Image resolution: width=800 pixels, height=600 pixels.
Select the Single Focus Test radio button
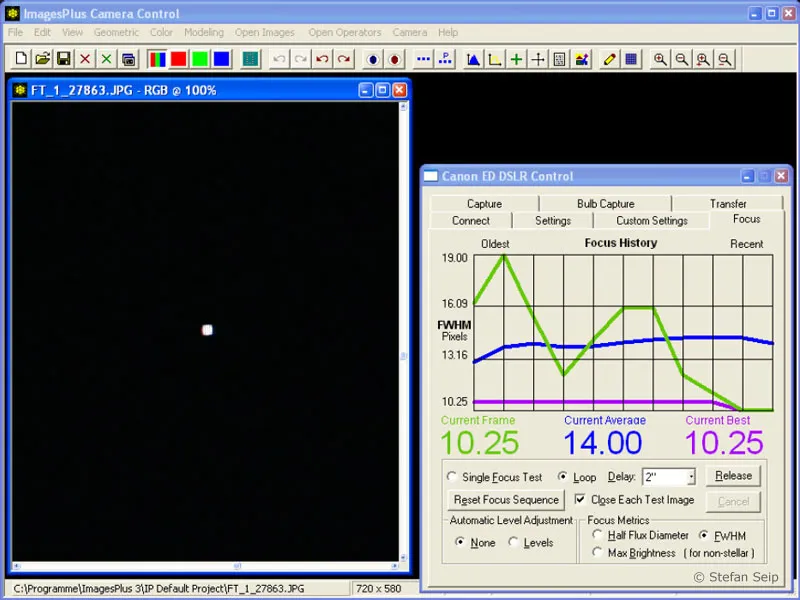pos(452,477)
